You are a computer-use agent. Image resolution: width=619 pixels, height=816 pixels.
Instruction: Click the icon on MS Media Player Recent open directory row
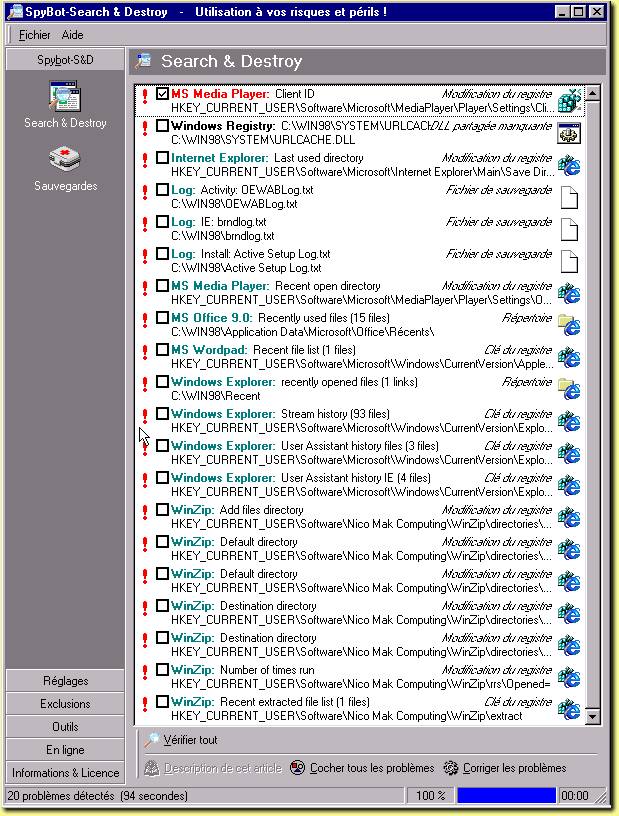(569, 294)
